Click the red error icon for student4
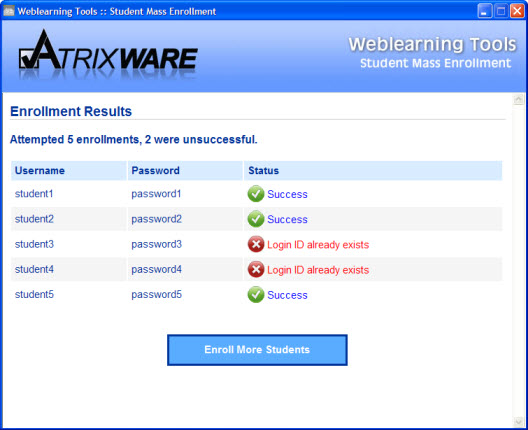The height and width of the screenshot is (430, 528). 256,269
